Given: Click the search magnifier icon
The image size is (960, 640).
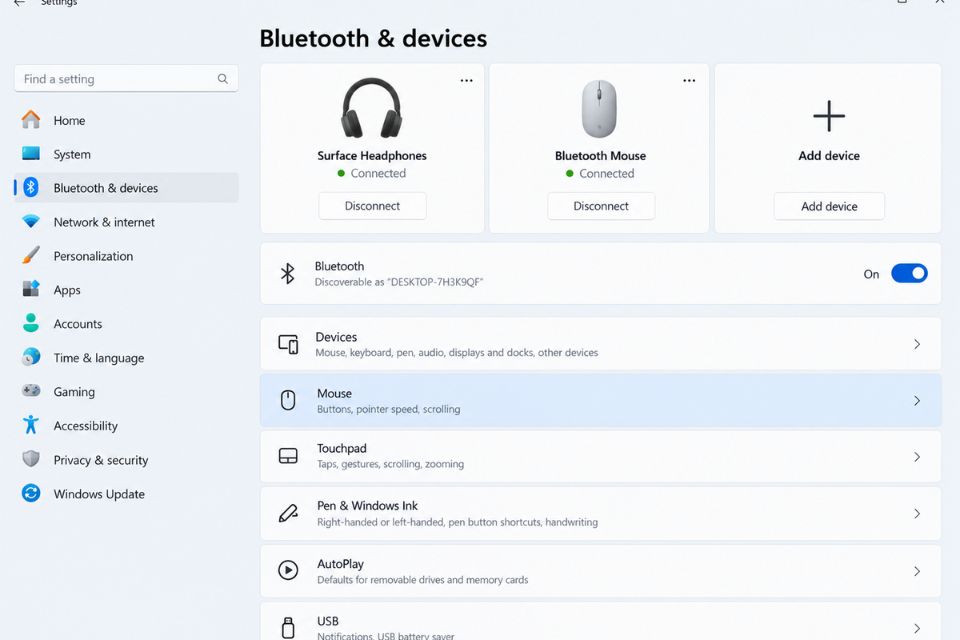Looking at the screenshot, I should pyautogui.click(x=223, y=79).
